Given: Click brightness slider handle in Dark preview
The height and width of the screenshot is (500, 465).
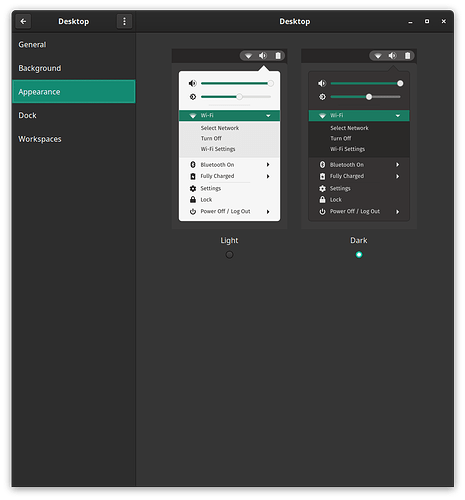Looking at the screenshot, I should coord(369,97).
